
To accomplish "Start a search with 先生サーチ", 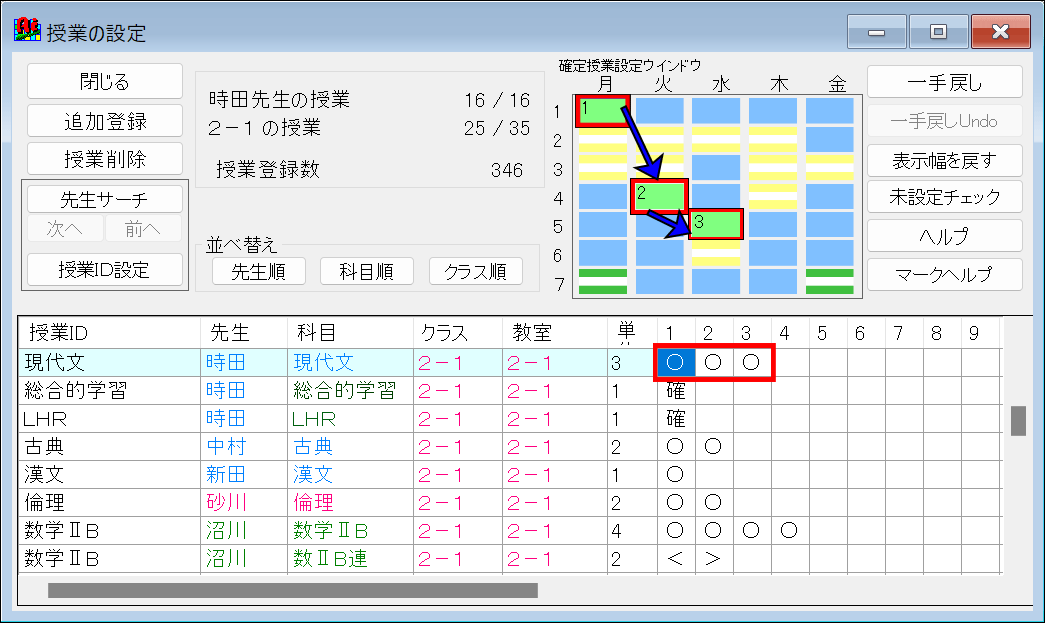I will coord(104,198).
